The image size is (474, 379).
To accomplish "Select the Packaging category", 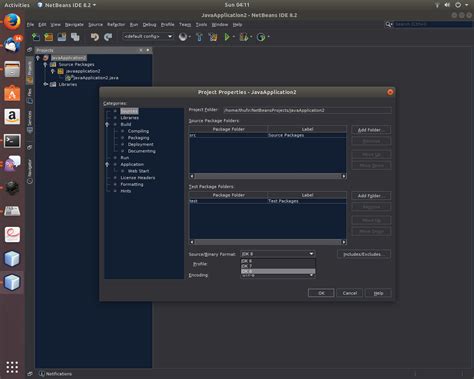I will pyautogui.click(x=139, y=138).
